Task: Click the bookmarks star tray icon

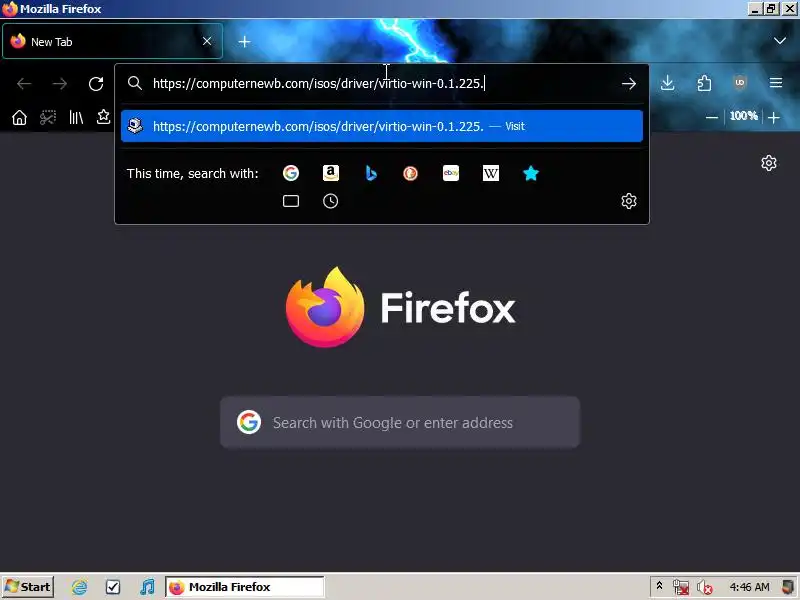Action: 104,117
